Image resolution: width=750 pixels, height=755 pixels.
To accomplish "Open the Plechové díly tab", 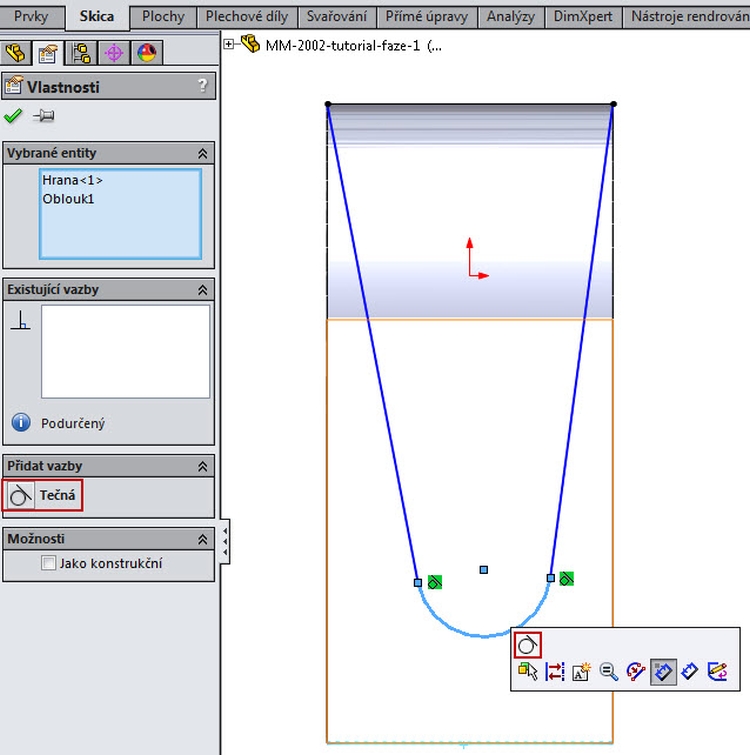I will 247,17.
